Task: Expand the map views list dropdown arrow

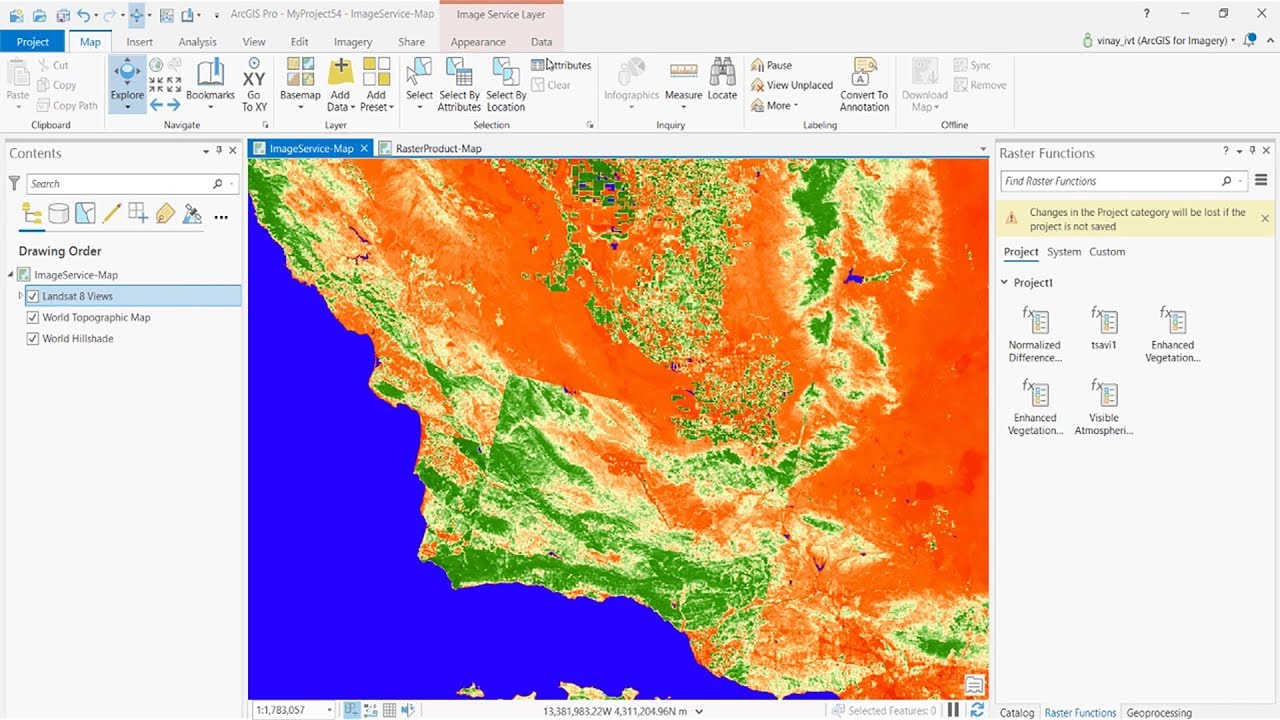Action: (x=984, y=149)
